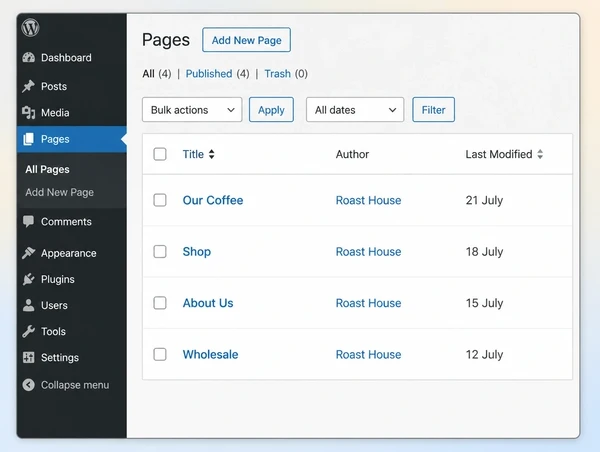Choose Add New Page in sidebar submenu
Viewport: 600px width, 452px height.
(x=59, y=192)
